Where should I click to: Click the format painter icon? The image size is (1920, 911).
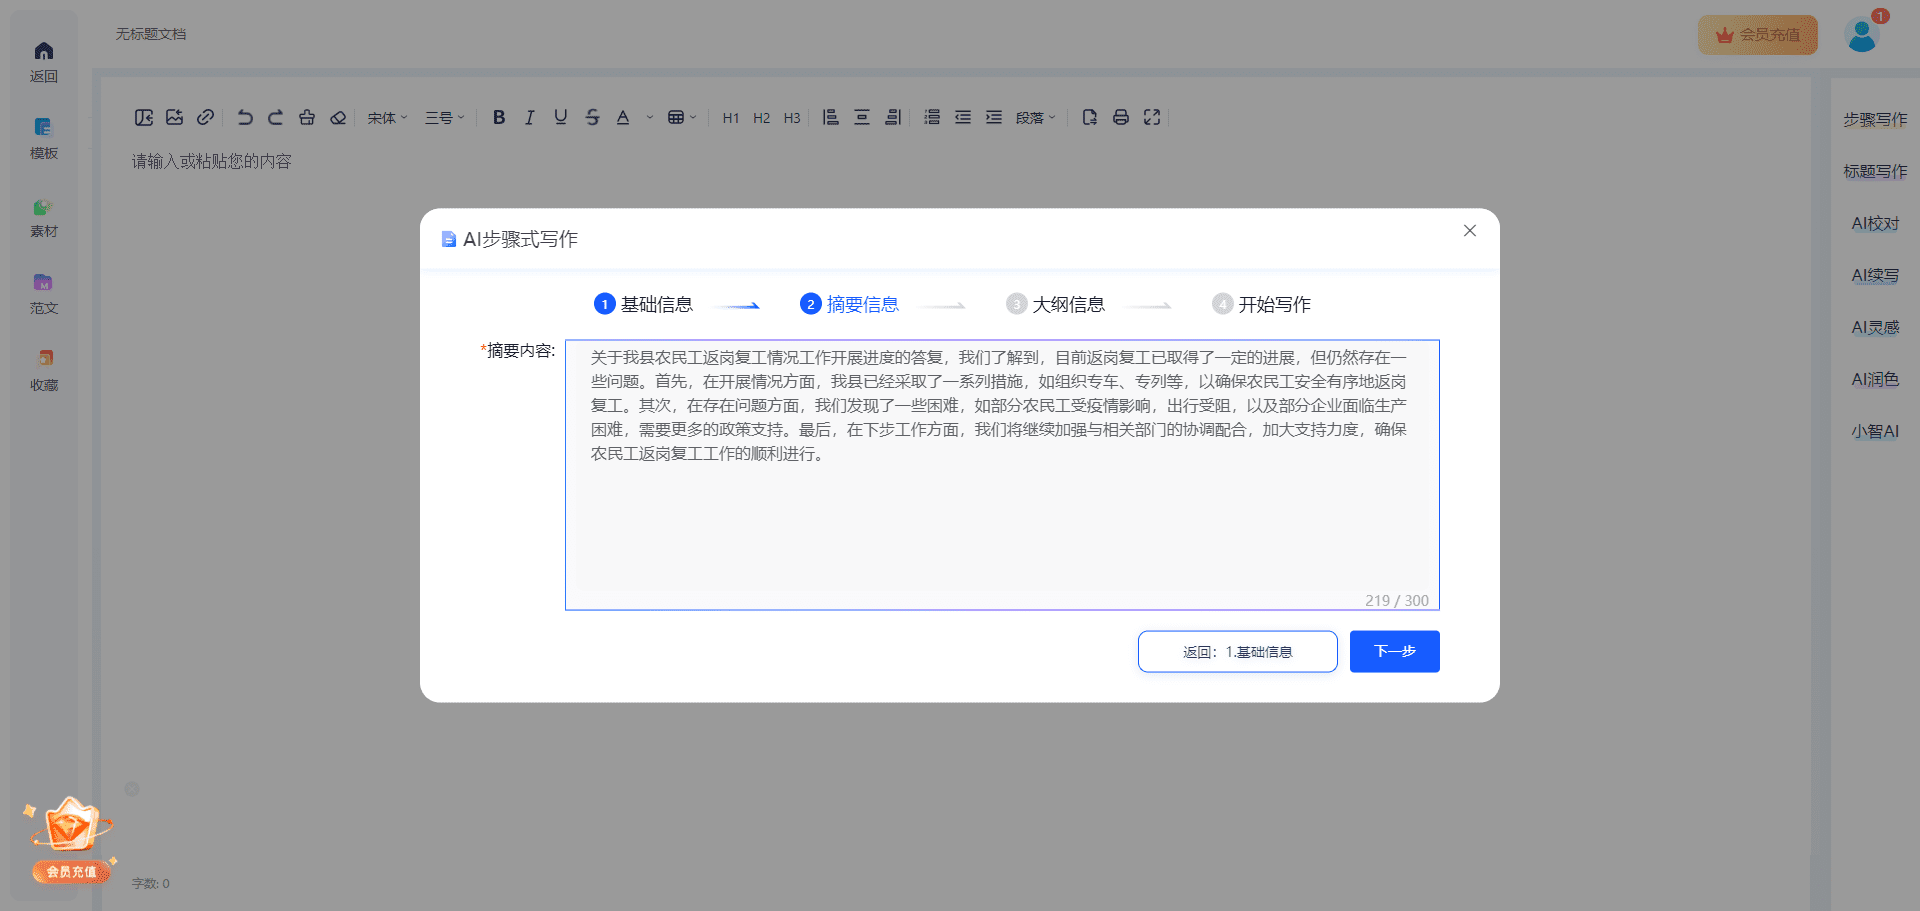pos(307,117)
